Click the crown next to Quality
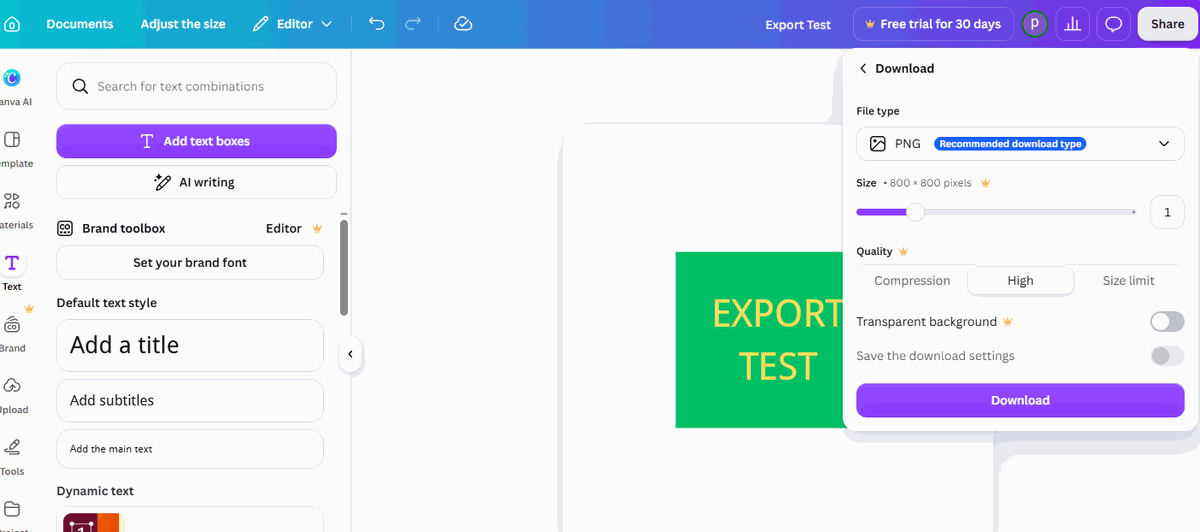This screenshot has width=1200, height=532. pyautogui.click(x=903, y=251)
